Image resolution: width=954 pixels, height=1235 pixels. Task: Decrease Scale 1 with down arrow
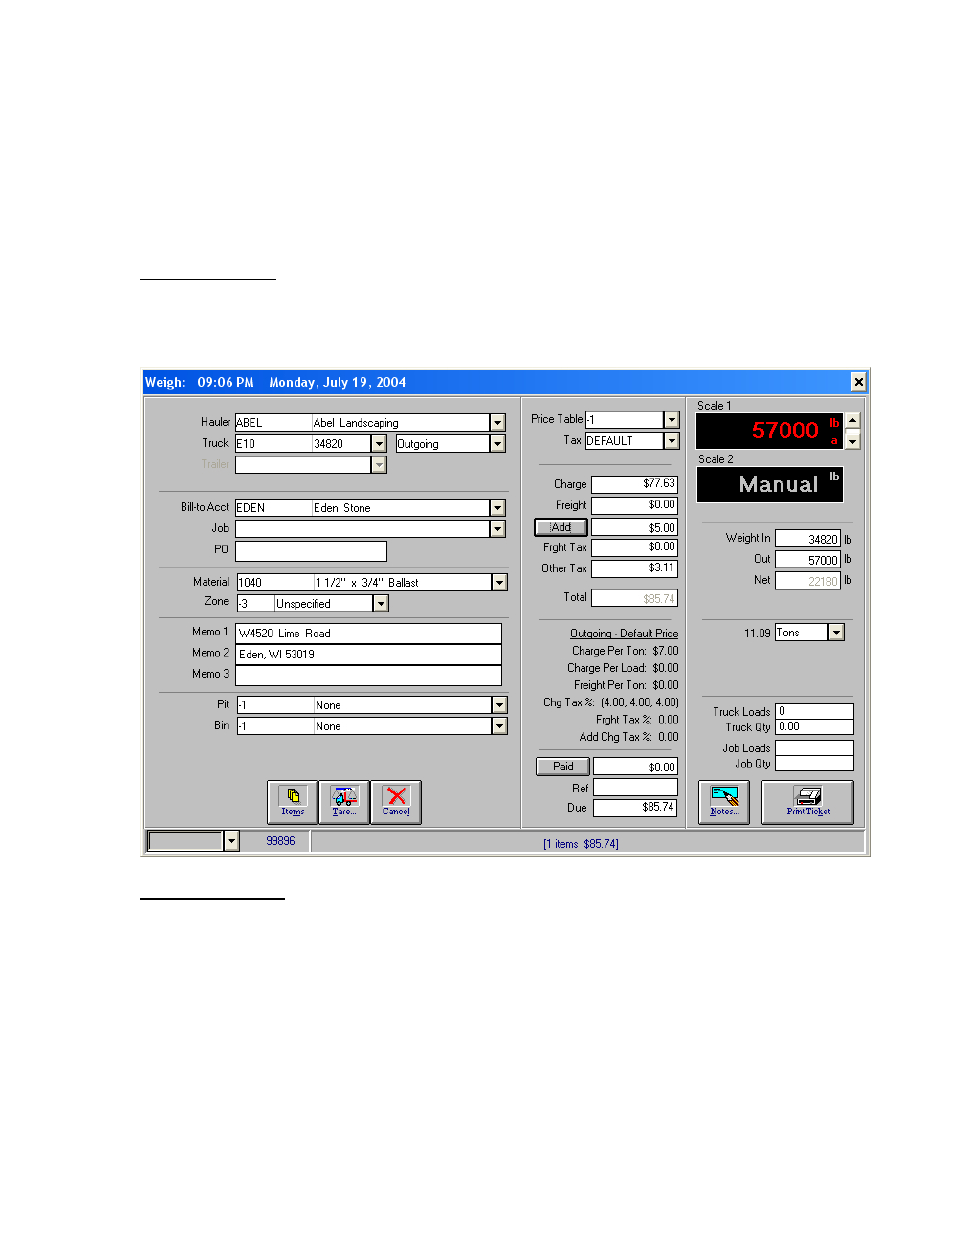[852, 440]
